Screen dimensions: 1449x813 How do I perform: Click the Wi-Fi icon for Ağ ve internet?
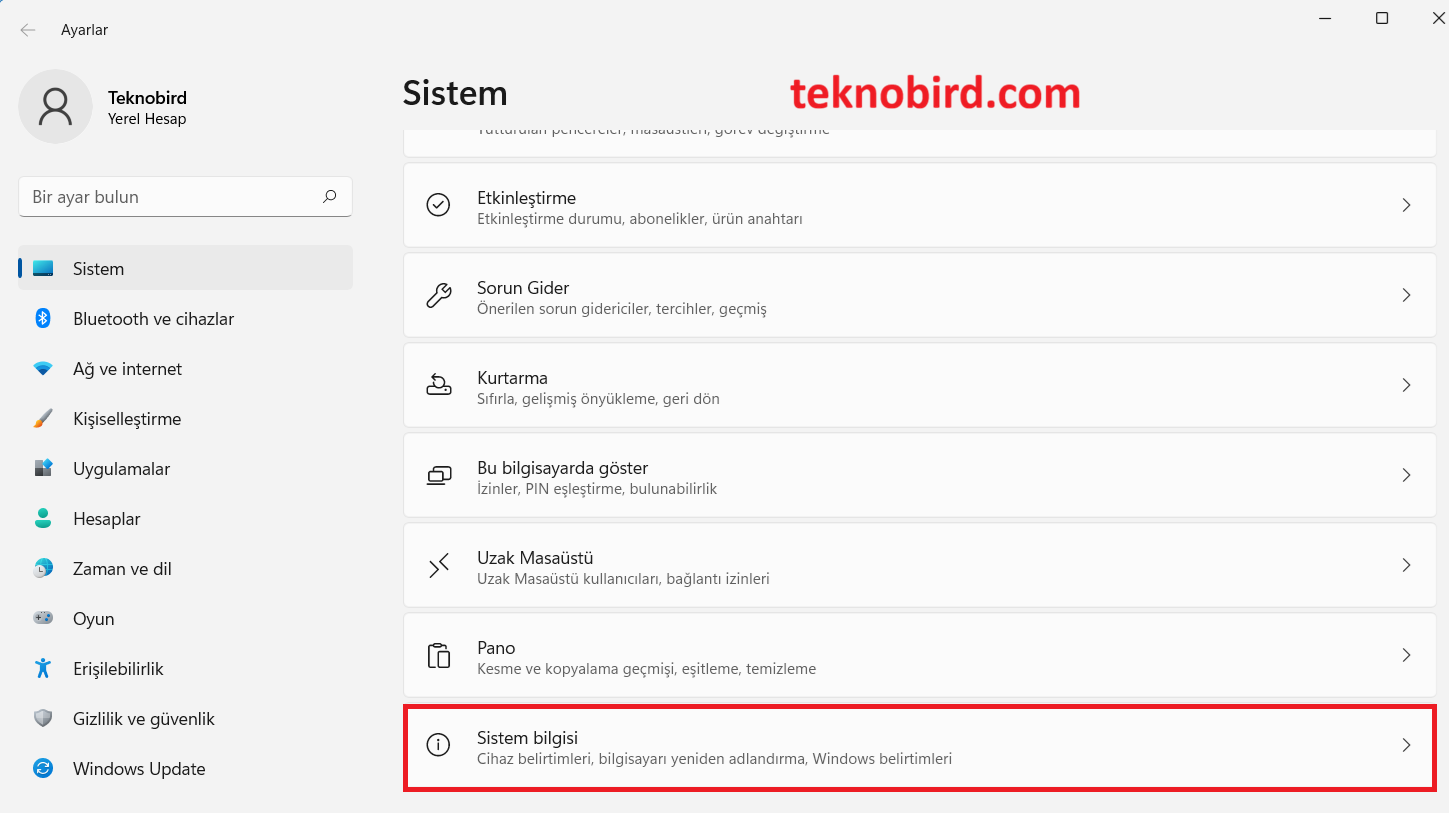(43, 369)
